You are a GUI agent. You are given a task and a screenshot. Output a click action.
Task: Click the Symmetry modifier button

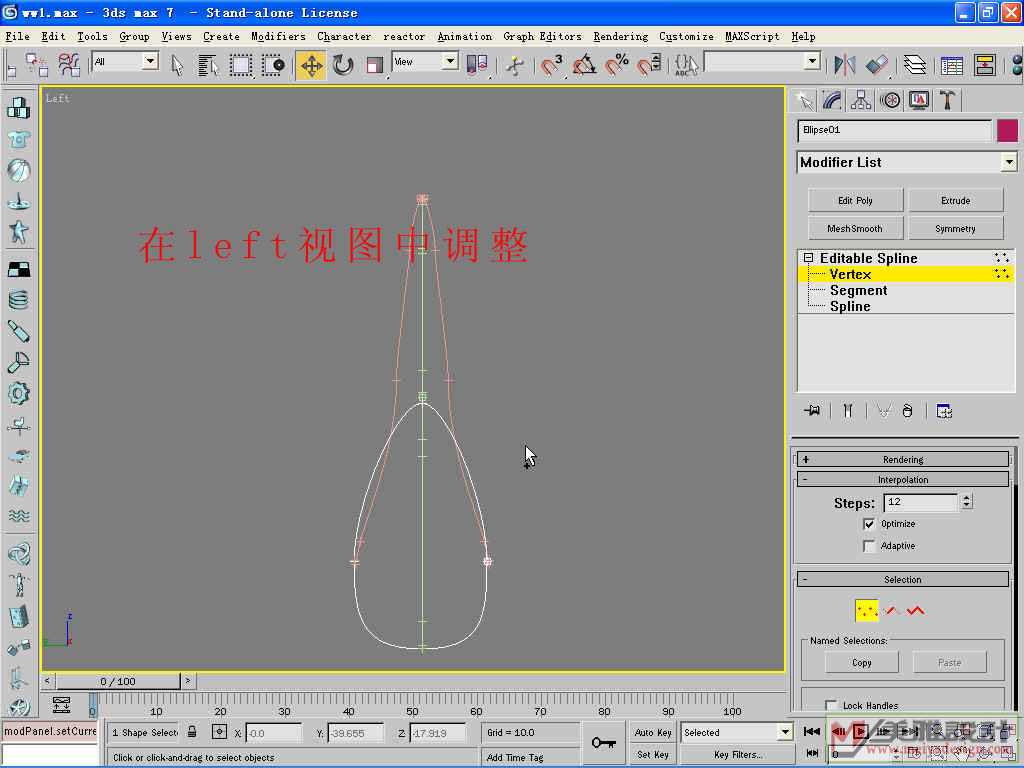pos(955,229)
